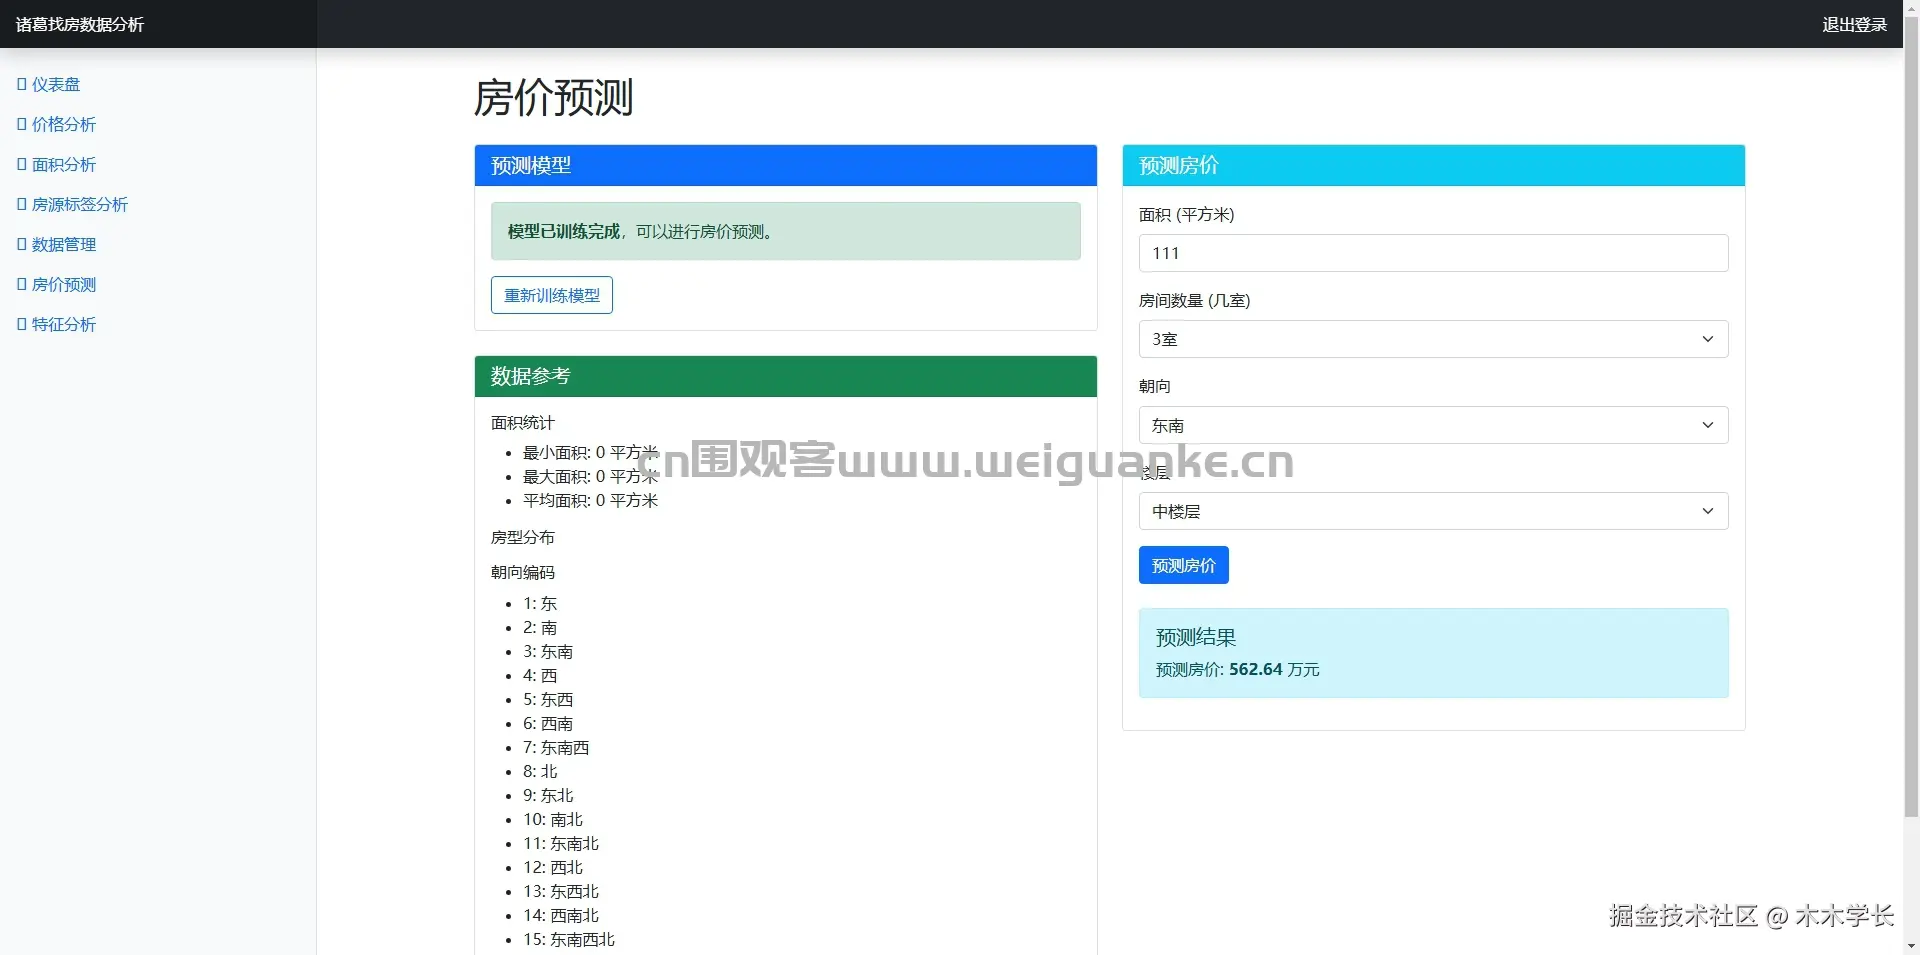The height and width of the screenshot is (955, 1920).
Task: Click the 价格分析 sidebar icon
Action: click(22, 124)
